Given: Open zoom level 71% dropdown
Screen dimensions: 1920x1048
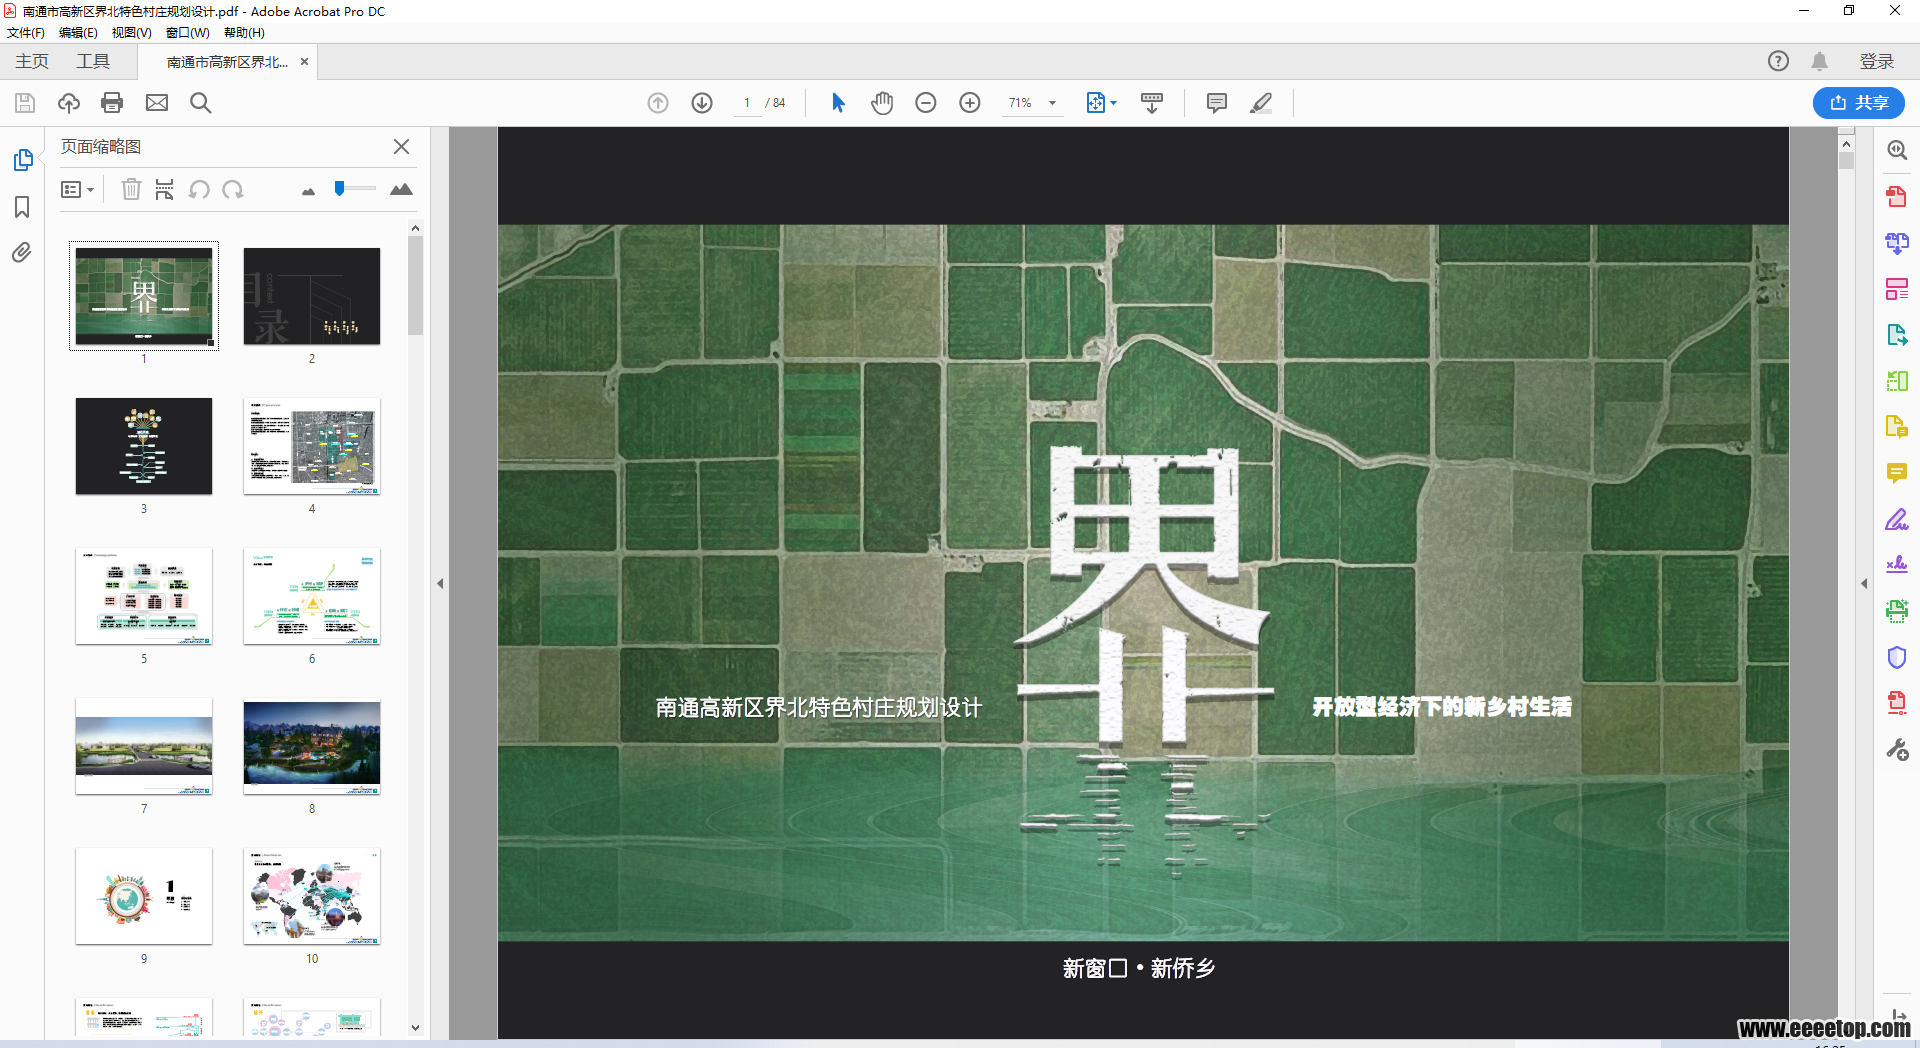Looking at the screenshot, I should 1033,103.
